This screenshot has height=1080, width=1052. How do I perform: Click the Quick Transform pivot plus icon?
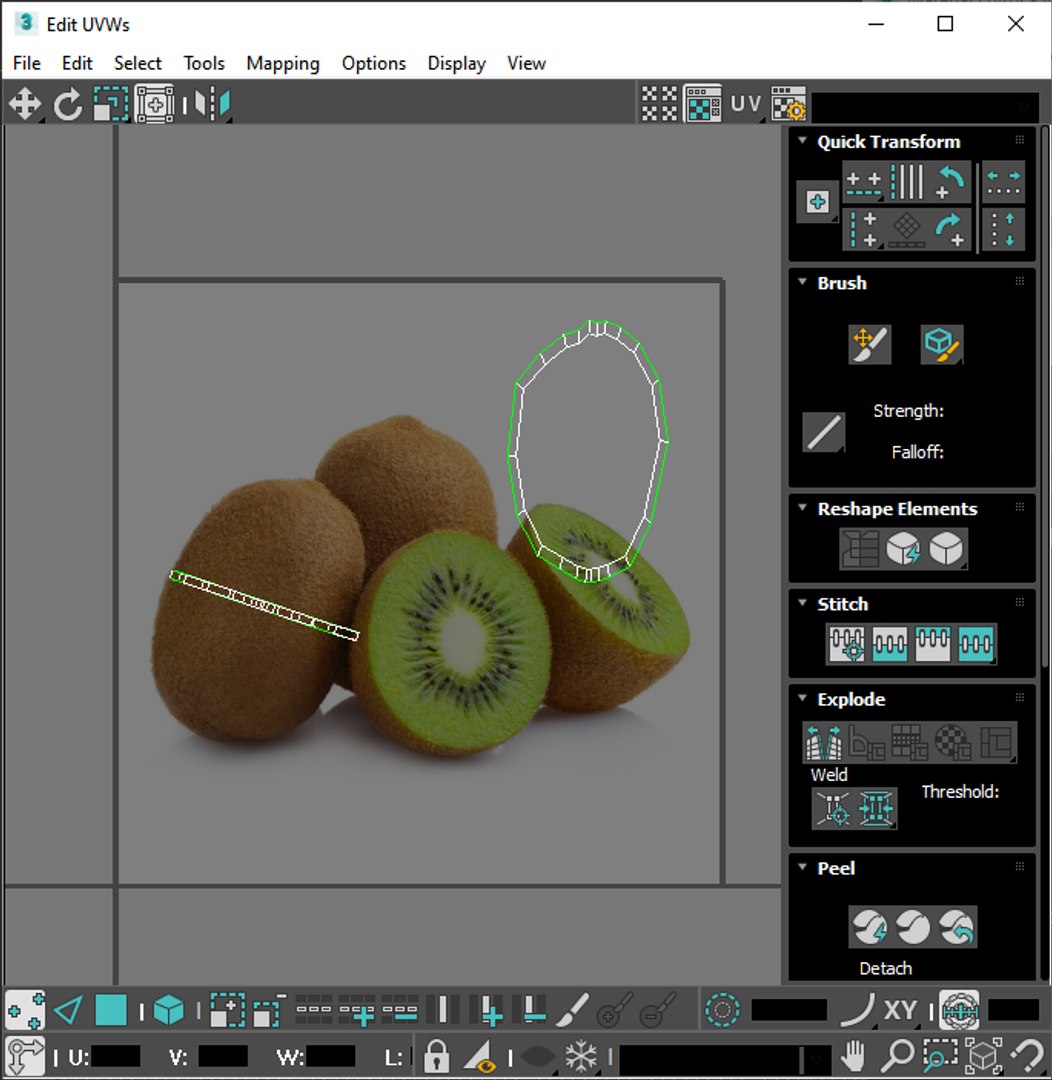[x=818, y=202]
